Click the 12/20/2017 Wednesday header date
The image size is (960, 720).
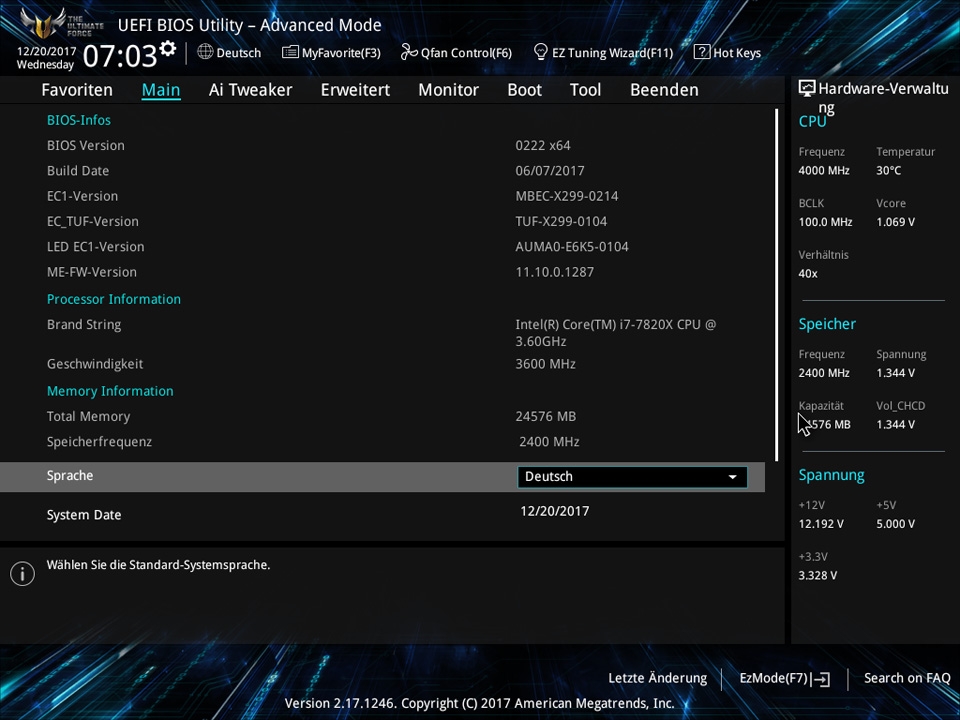(x=46, y=58)
